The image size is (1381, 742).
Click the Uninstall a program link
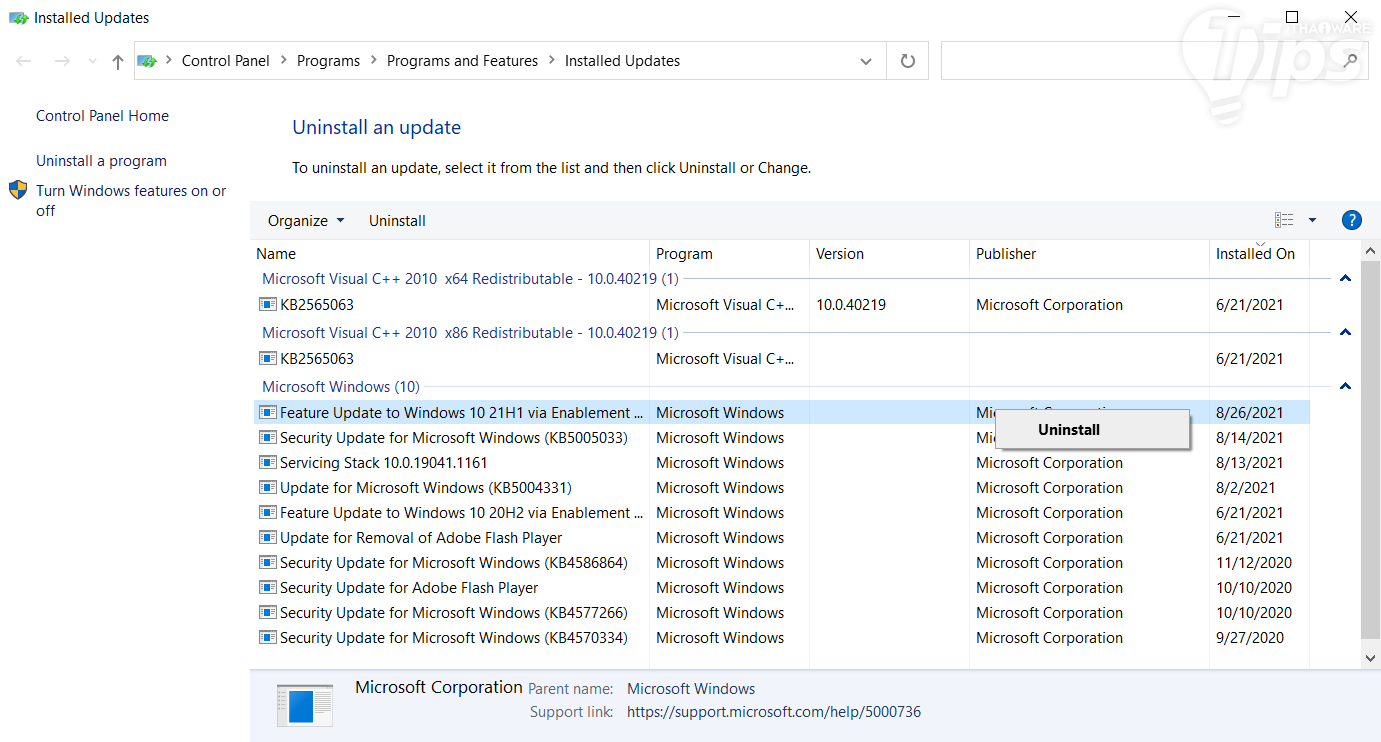(x=101, y=161)
